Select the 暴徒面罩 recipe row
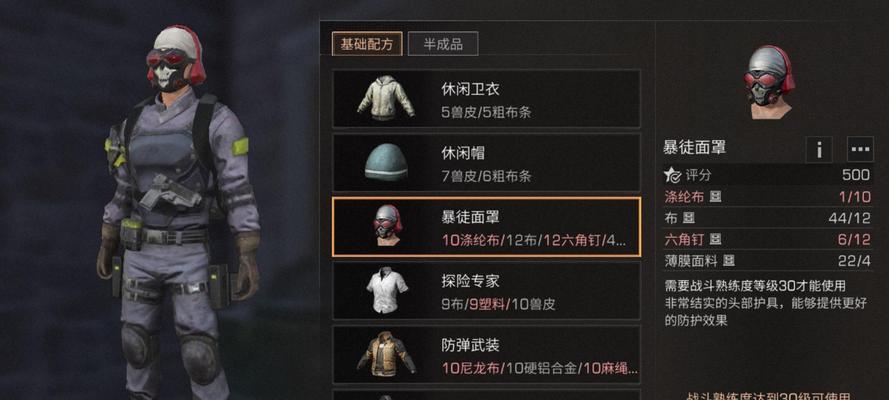This screenshot has height=400, width=889. 486,227
